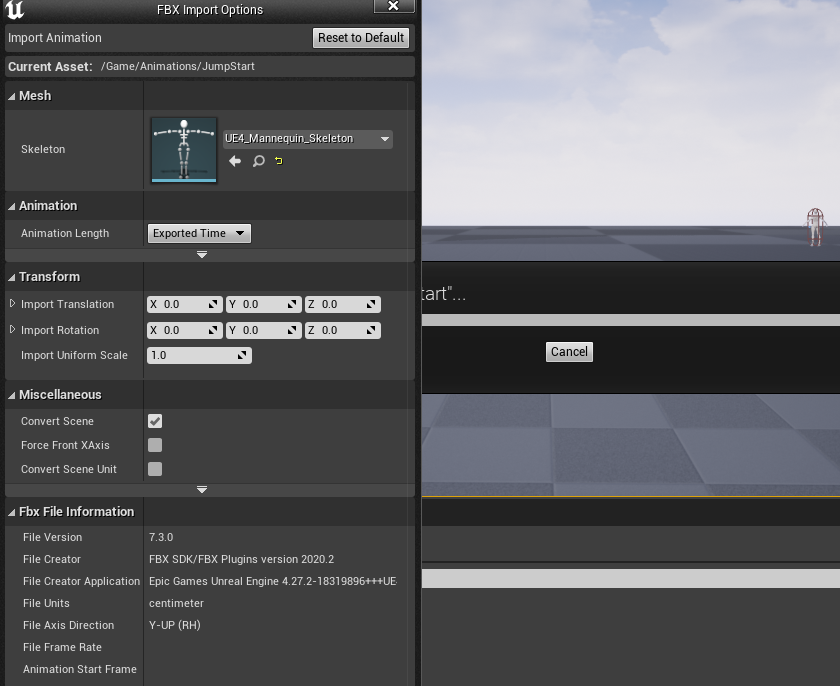Enable Force Front XAxis checkbox
This screenshot has width=840, height=686.
point(155,445)
